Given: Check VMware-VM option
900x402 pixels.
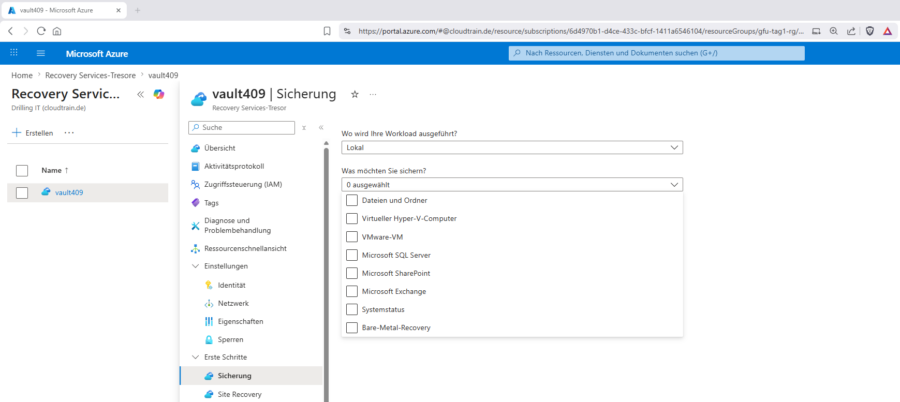Looking at the screenshot, I should pyautogui.click(x=352, y=237).
